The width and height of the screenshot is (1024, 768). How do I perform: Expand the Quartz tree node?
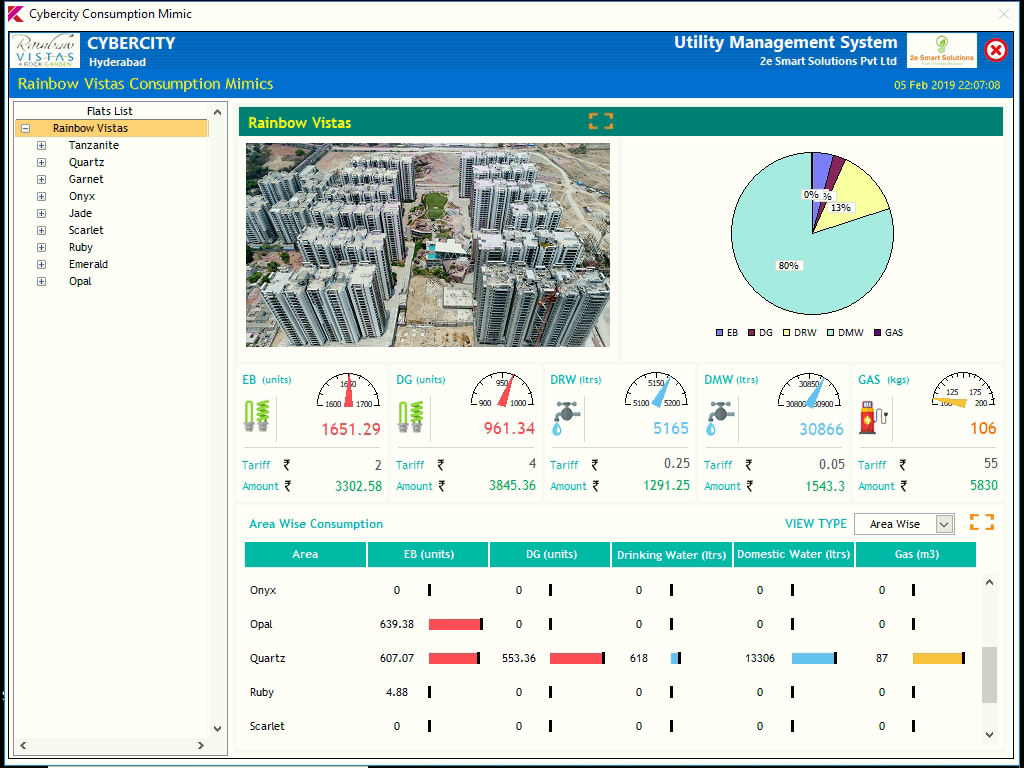tap(41, 163)
